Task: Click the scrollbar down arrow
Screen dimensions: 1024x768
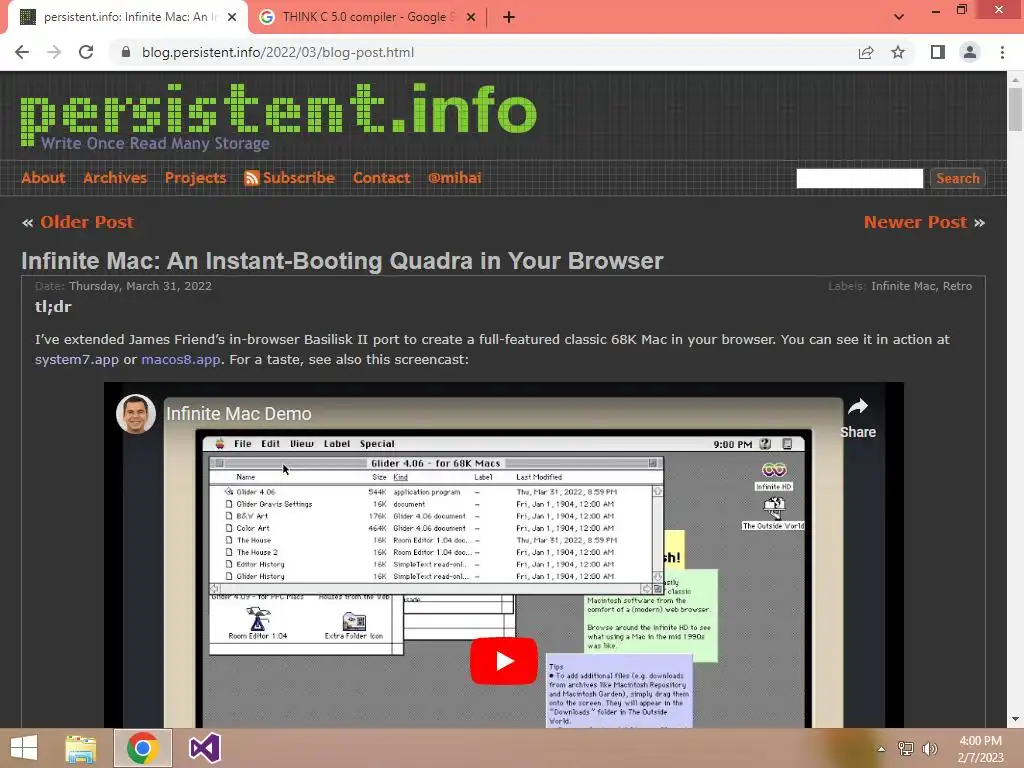Action: coord(1015,719)
